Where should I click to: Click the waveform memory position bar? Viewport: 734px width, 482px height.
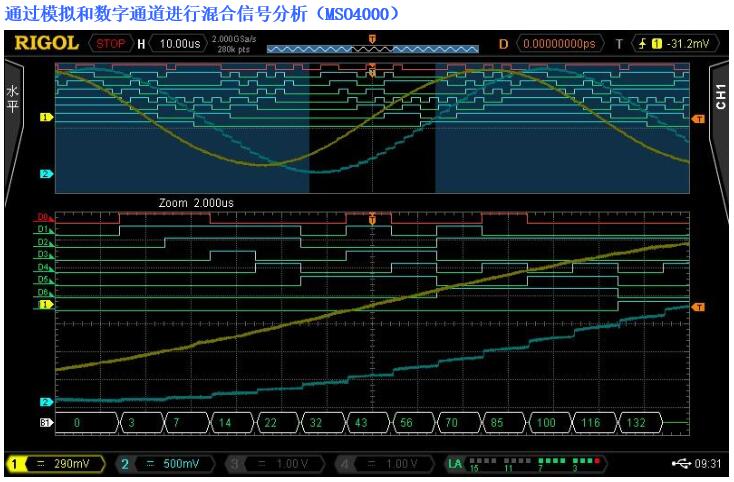click(x=372, y=45)
